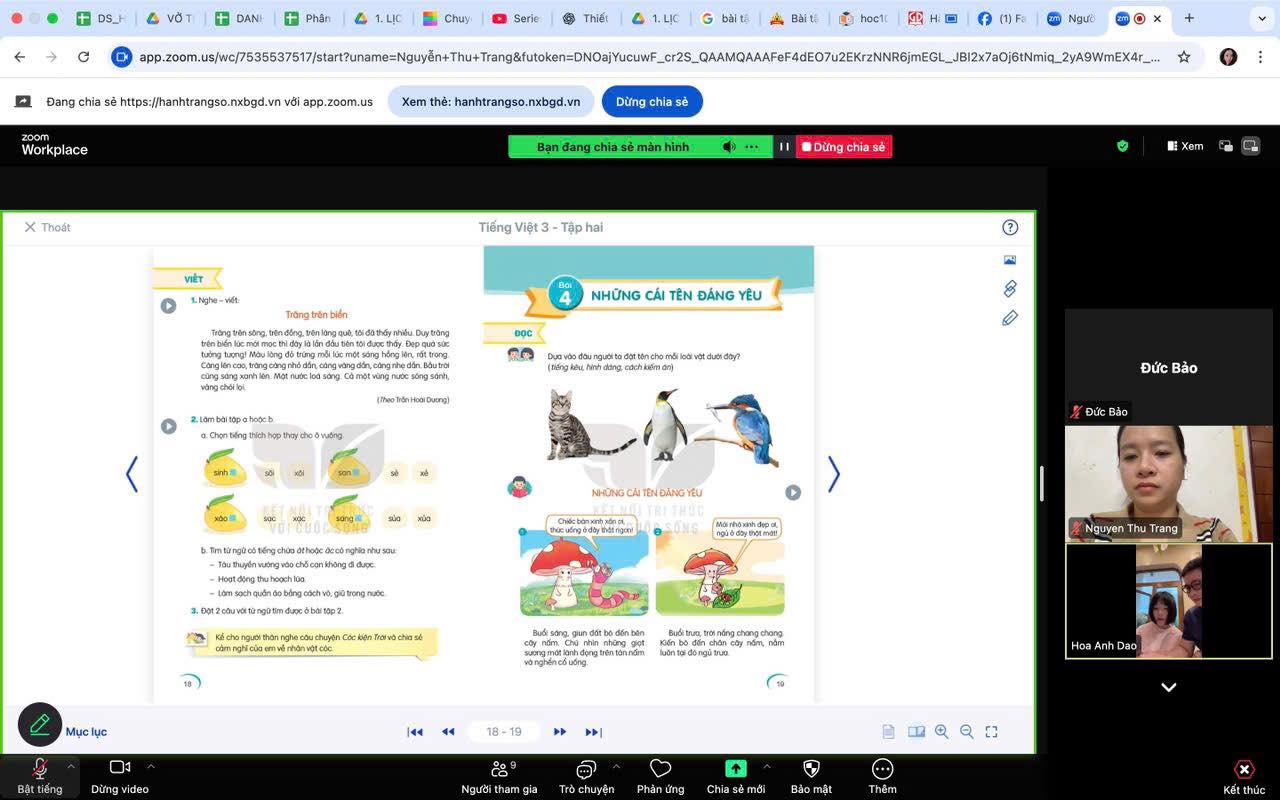The image size is (1280, 800).
Task: Click the pencil tool in ebook sidebar
Action: 1010,318
